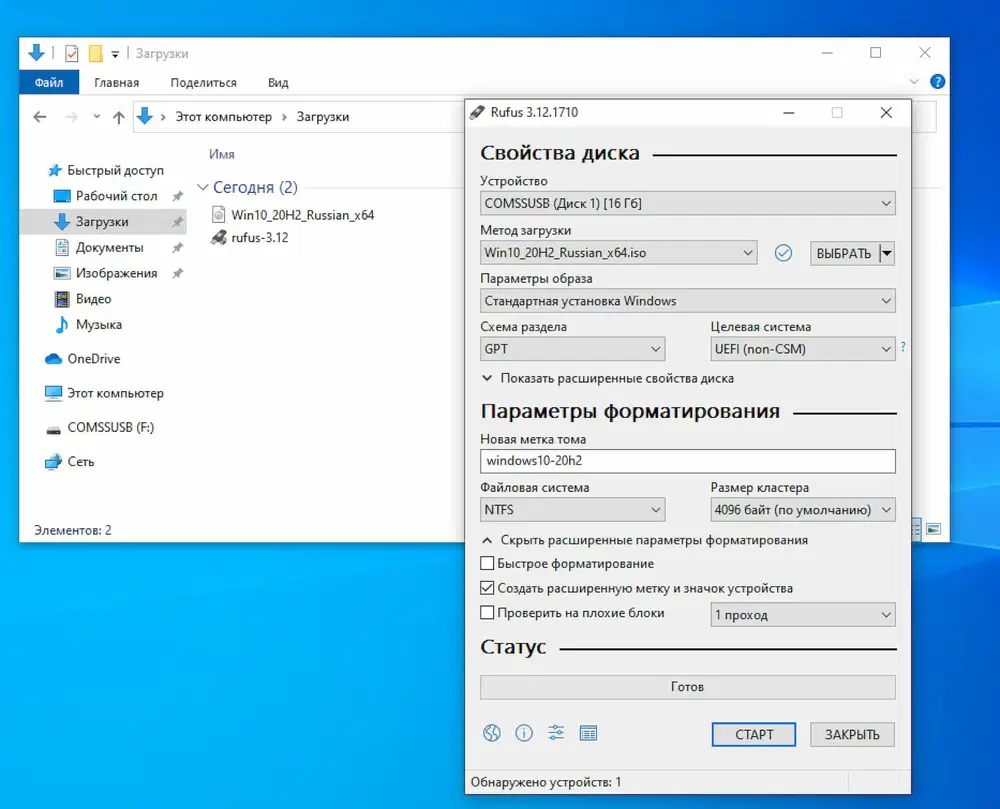Open Метод загрузки dropdown with ISO name
Image resolution: width=1000 pixels, height=809 pixels.
[x=619, y=252]
